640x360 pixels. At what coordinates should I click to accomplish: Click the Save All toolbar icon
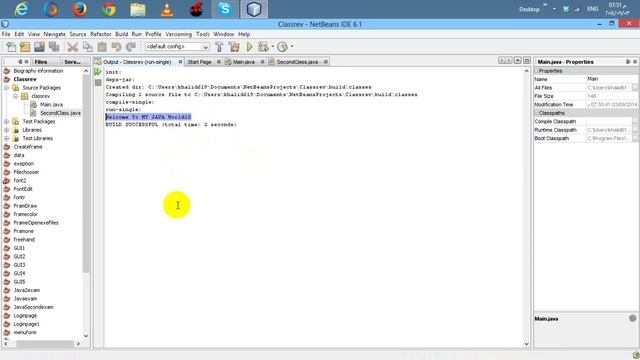[x=54, y=47]
